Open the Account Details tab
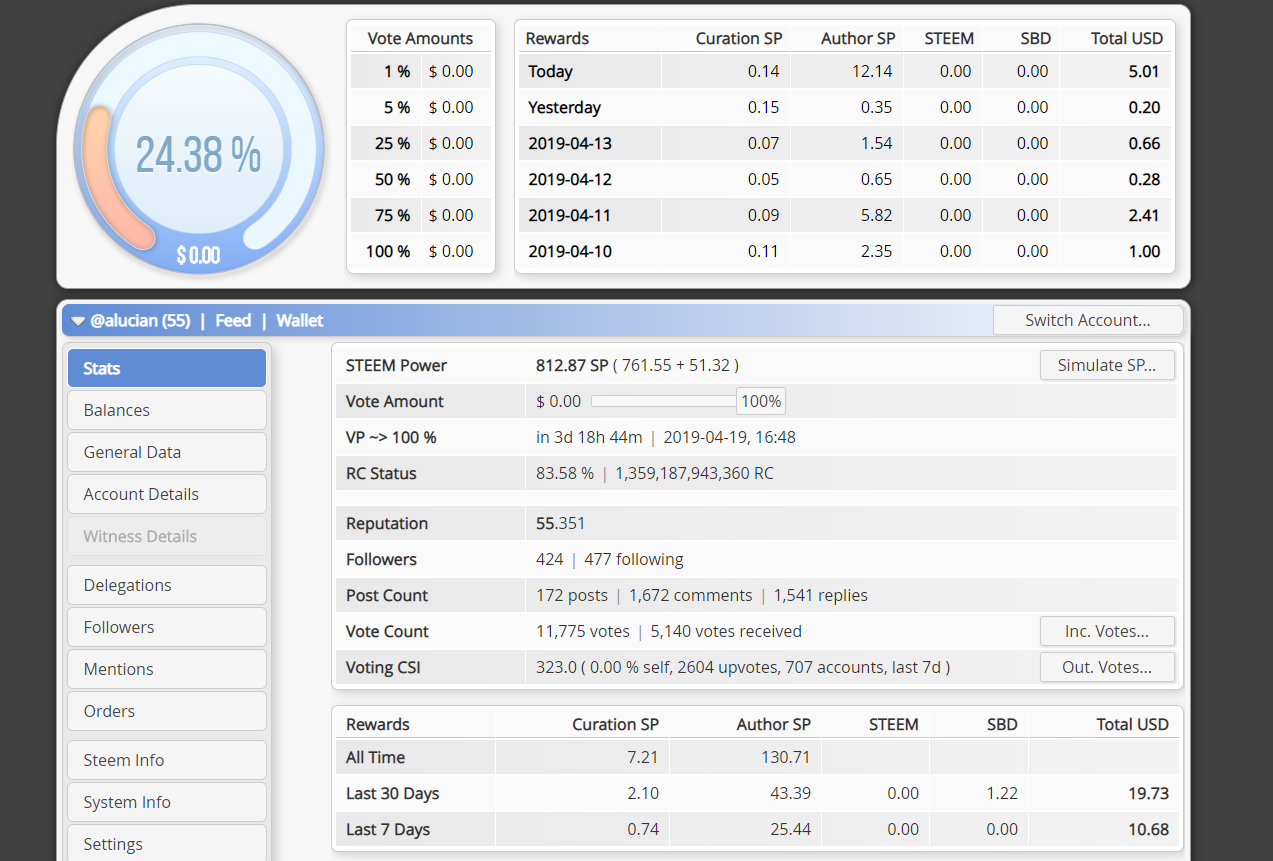1273x861 pixels. [167, 494]
